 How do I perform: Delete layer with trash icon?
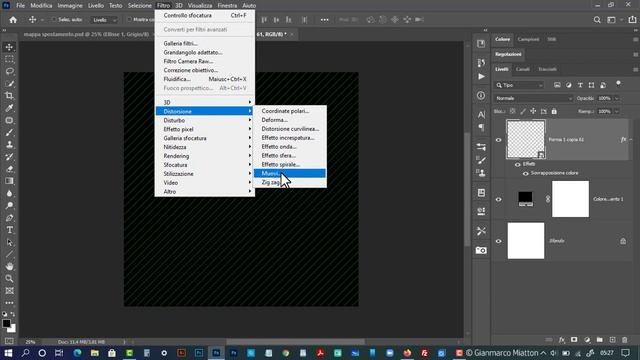(624, 340)
